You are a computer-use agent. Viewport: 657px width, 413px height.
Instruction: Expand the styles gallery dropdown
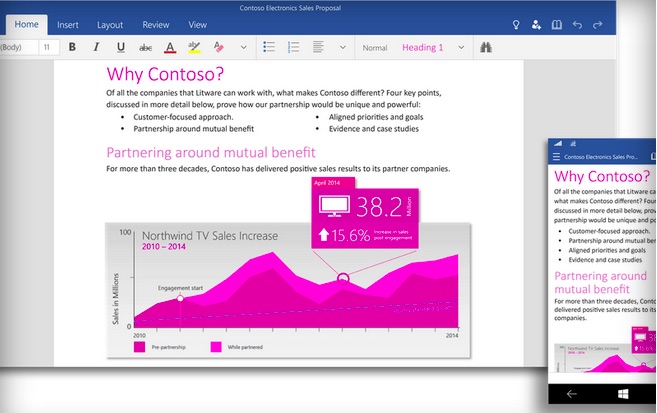[462, 47]
